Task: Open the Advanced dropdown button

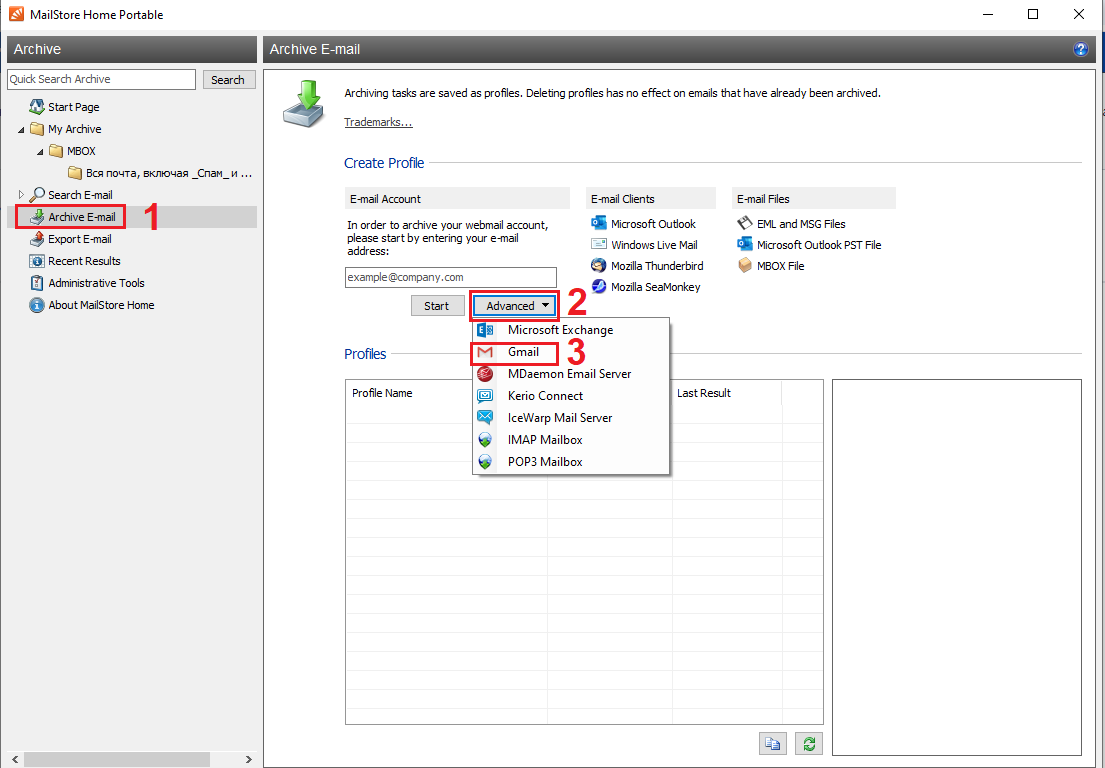Action: coord(514,306)
